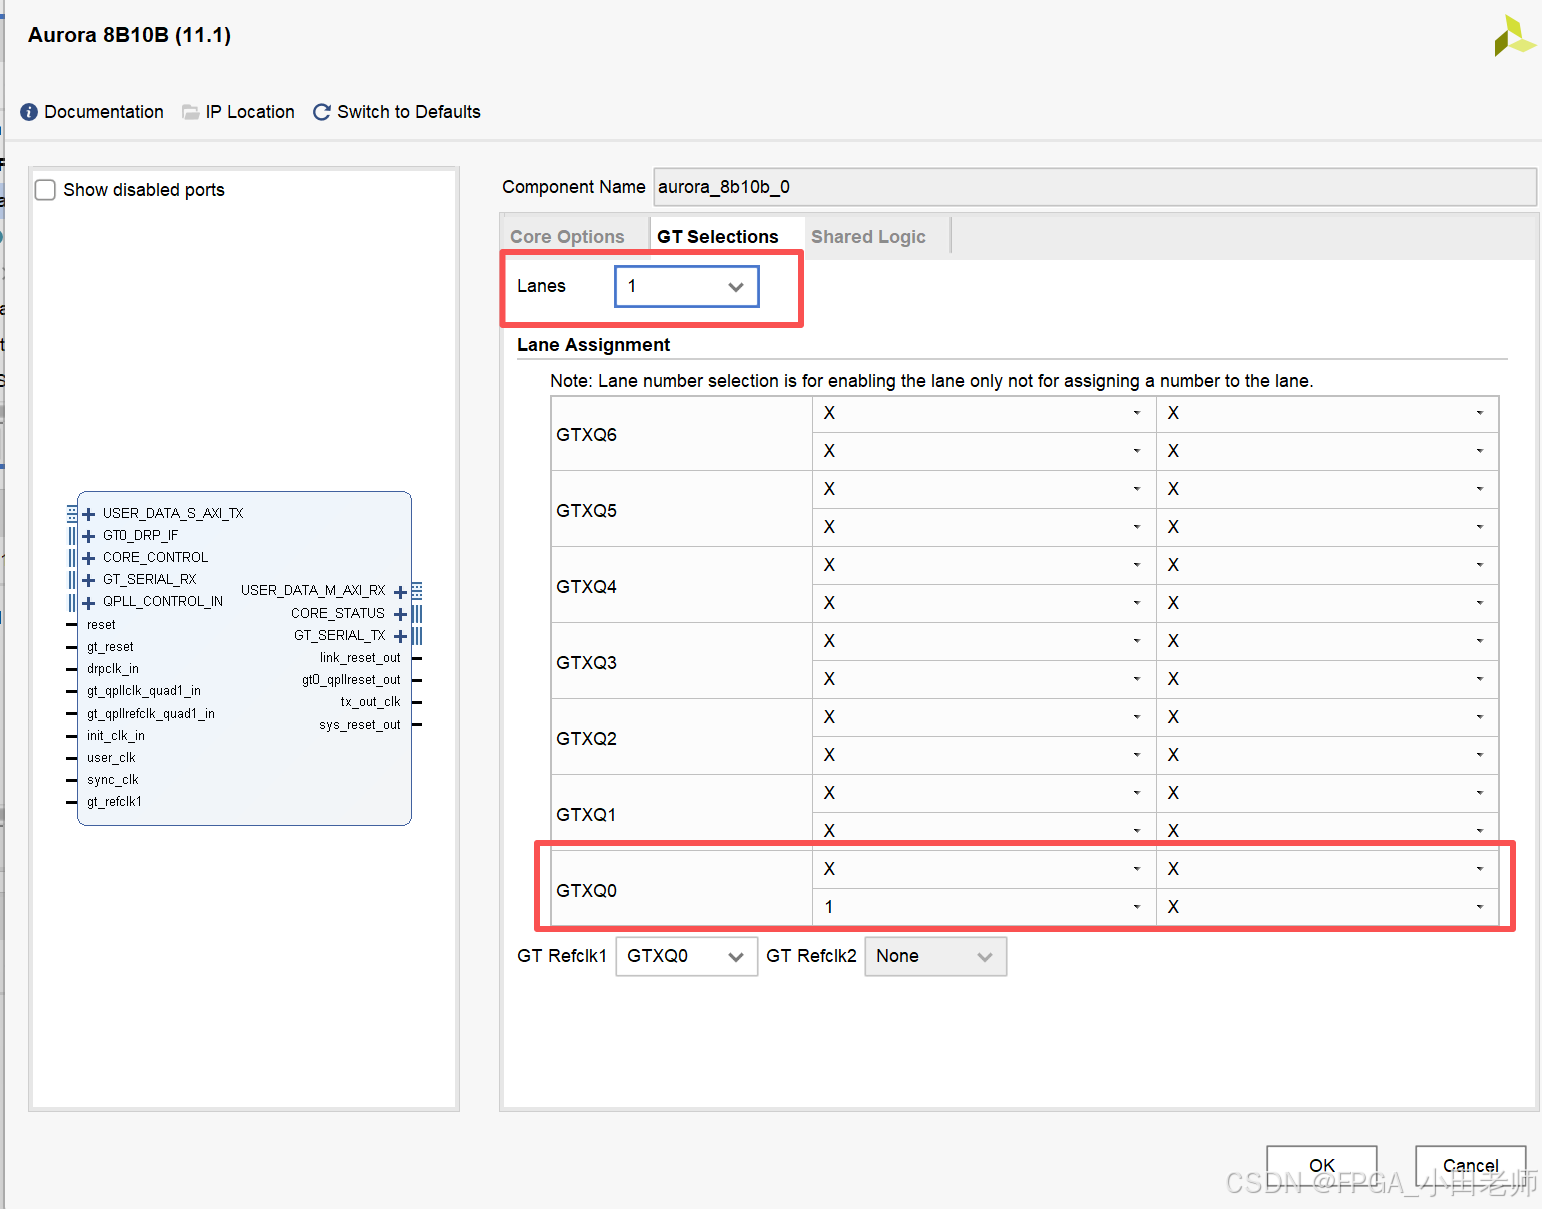Open the Documentation info icon
Image resolution: width=1542 pixels, height=1209 pixels.
click(x=29, y=112)
